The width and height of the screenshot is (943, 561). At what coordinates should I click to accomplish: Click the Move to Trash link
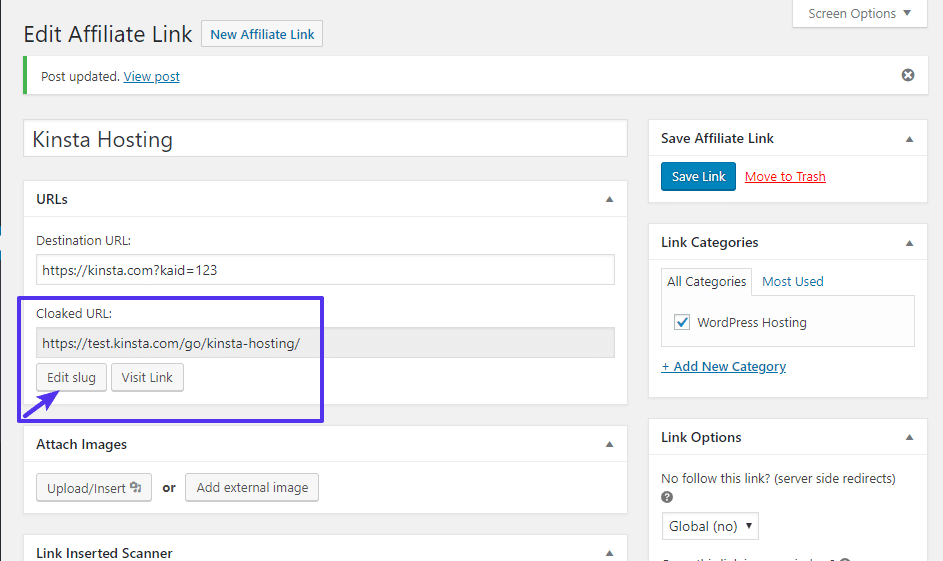(x=785, y=177)
